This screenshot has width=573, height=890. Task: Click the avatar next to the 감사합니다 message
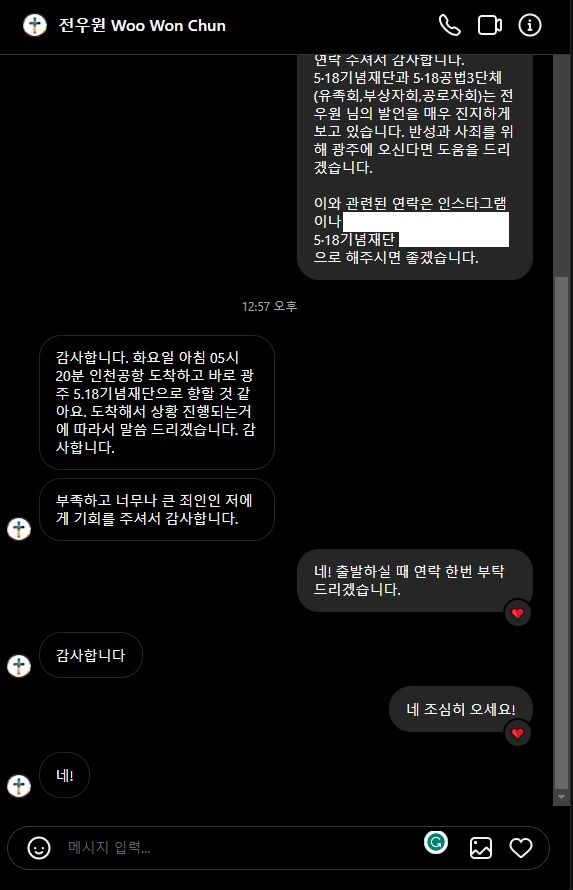19,665
